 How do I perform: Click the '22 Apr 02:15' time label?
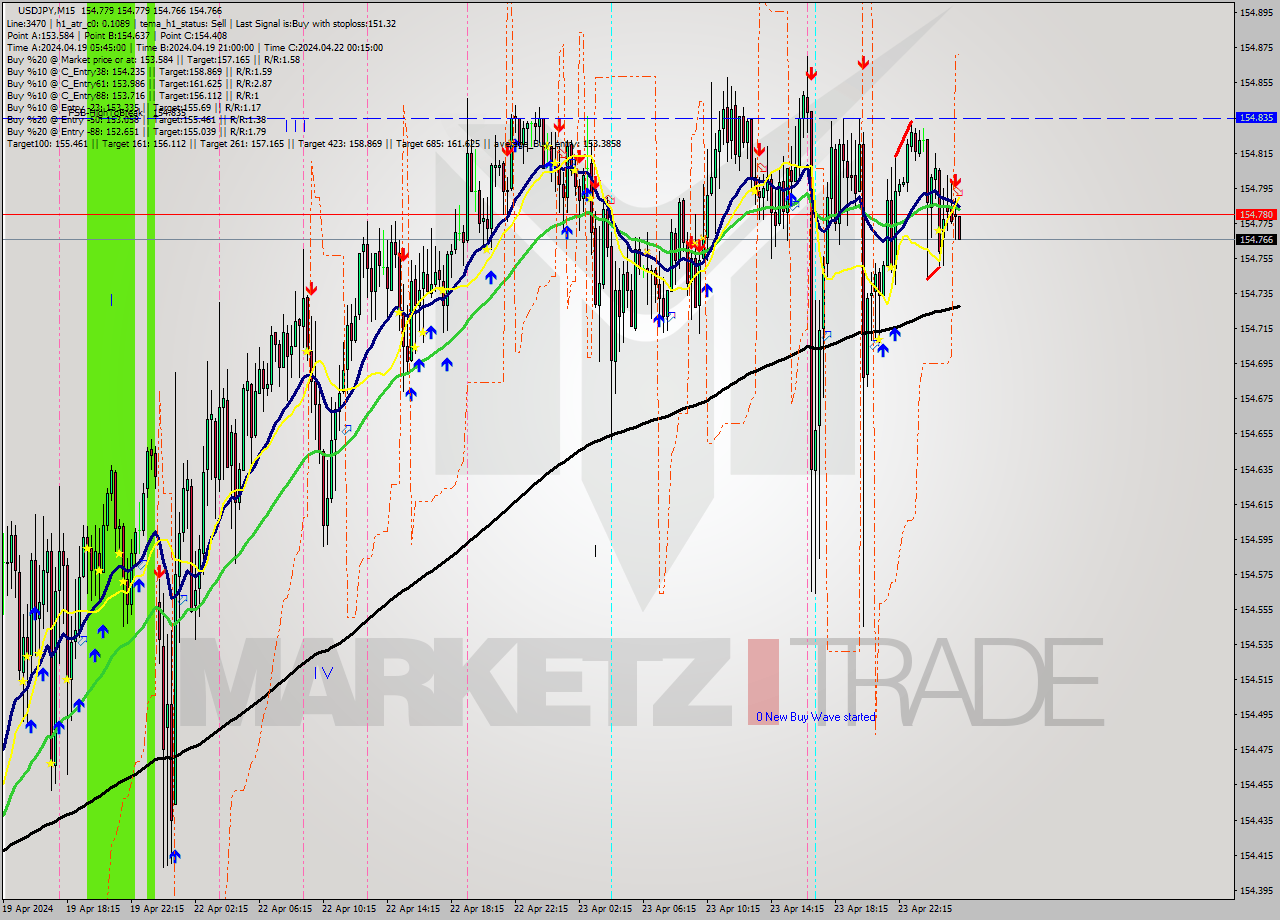coord(222,909)
